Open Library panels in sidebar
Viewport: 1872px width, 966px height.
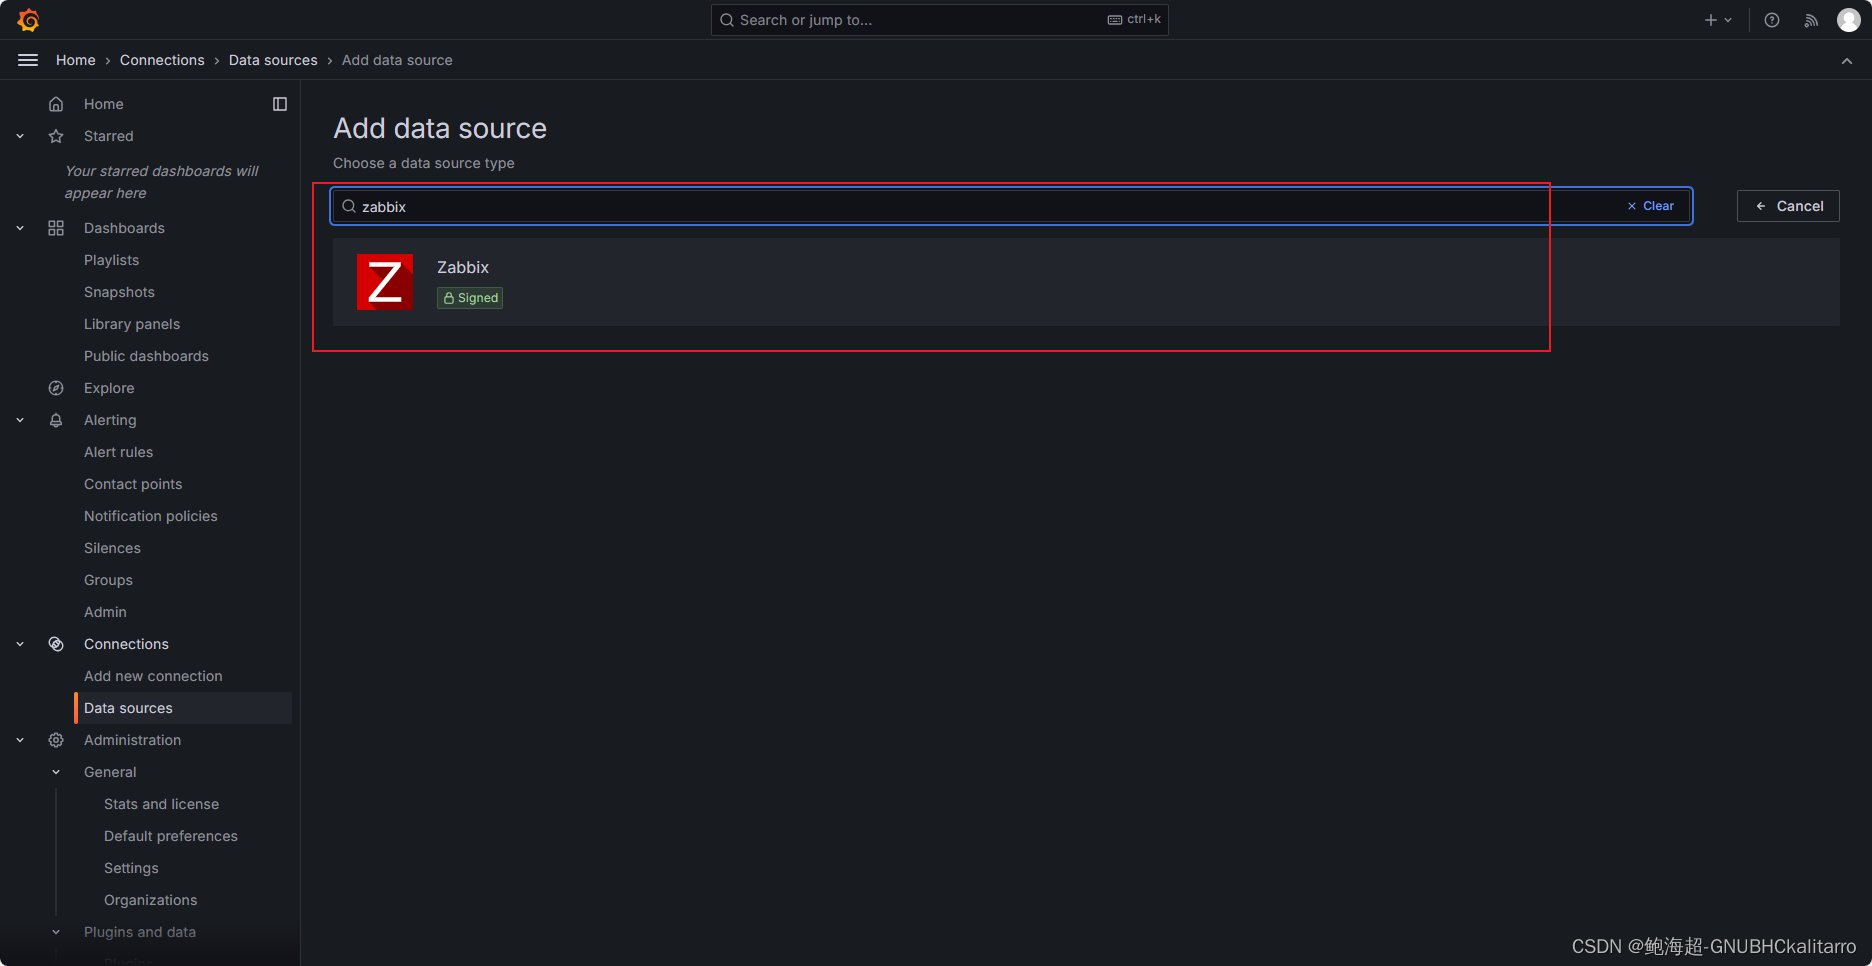[x=132, y=324]
